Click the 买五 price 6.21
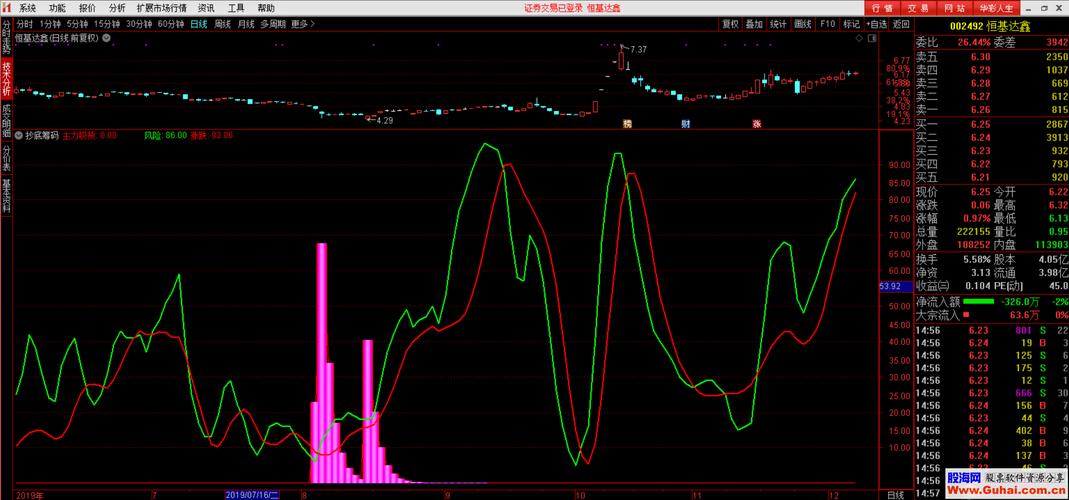This screenshot has width=1069, height=500. coord(980,177)
